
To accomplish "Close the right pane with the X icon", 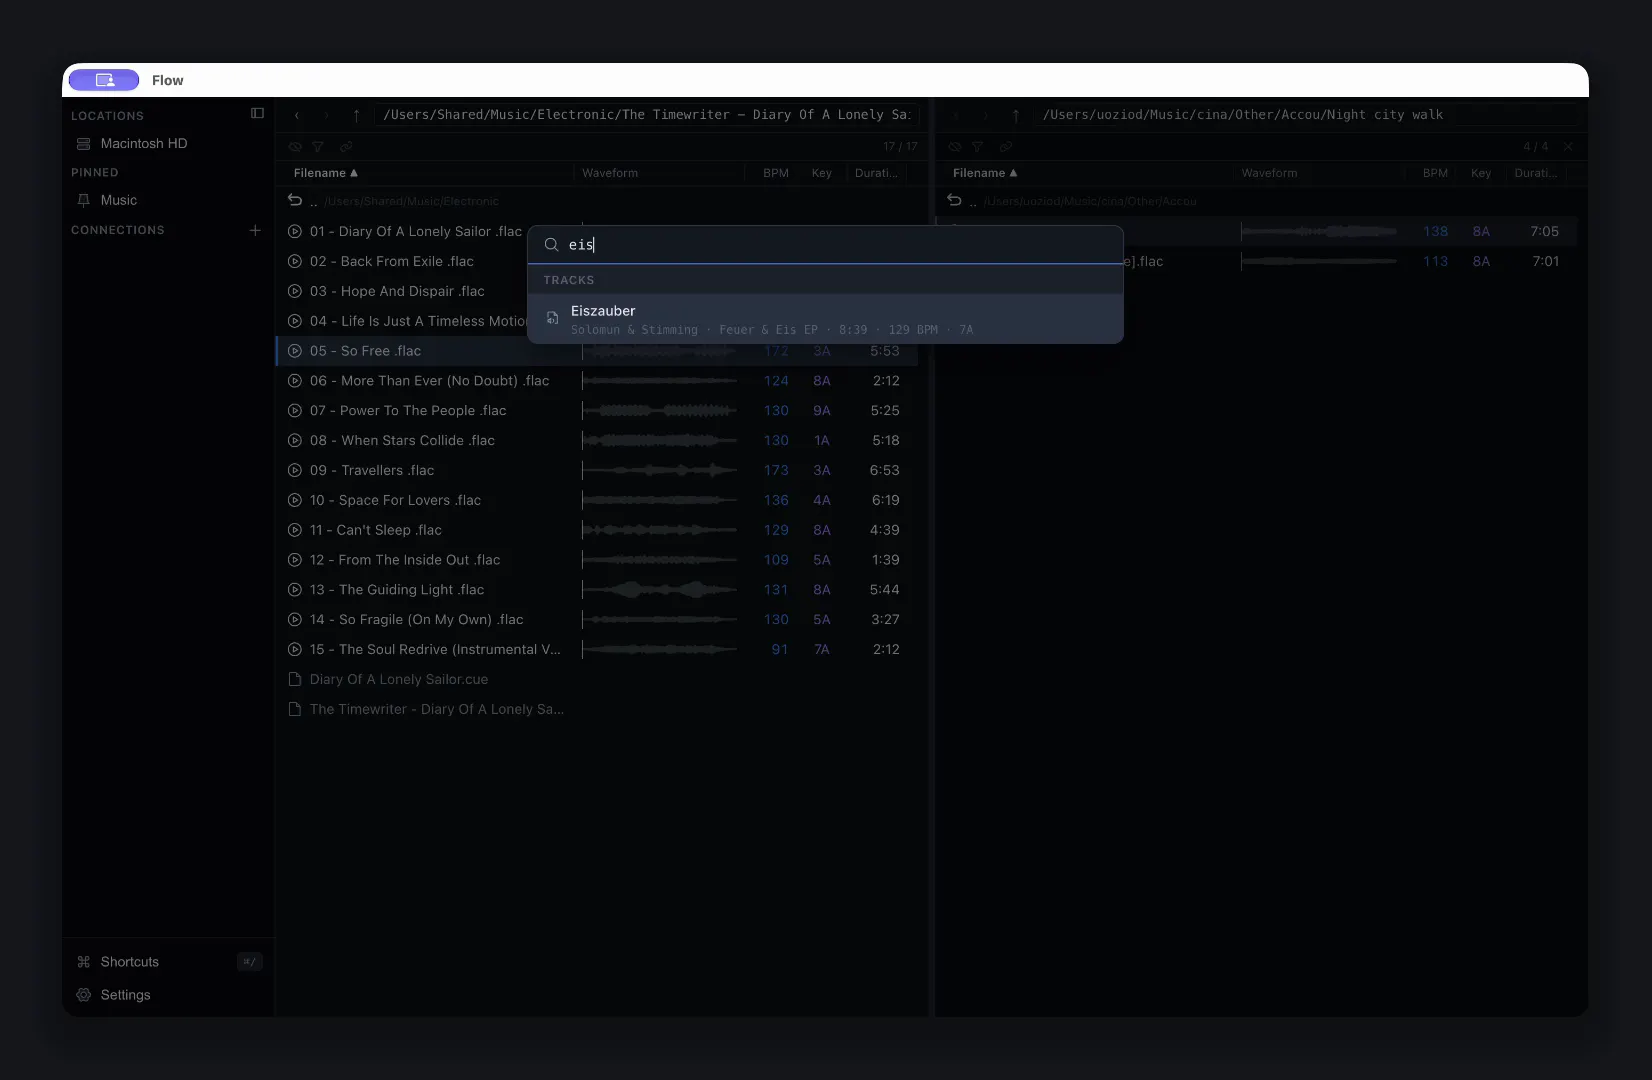I will pyautogui.click(x=1568, y=146).
